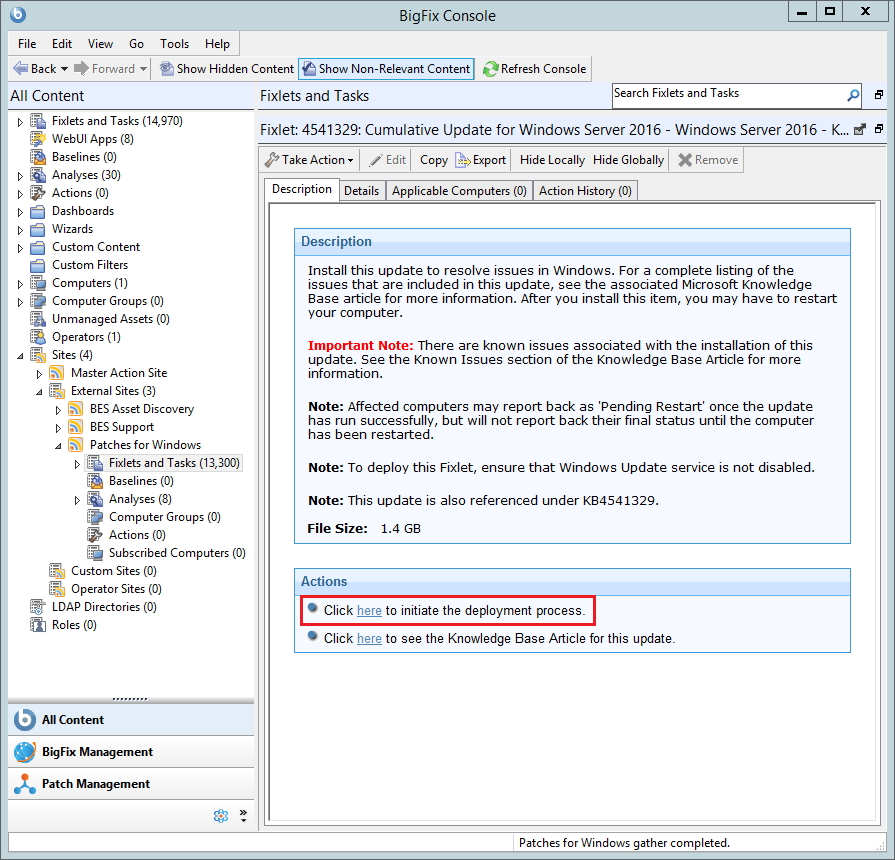Select the Description tab
The height and width of the screenshot is (860, 895).
tap(301, 189)
